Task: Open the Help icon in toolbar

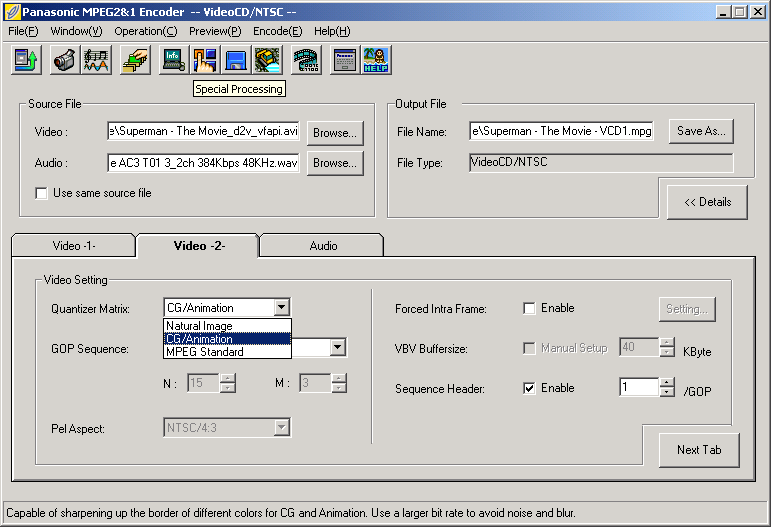Action: 376,60
